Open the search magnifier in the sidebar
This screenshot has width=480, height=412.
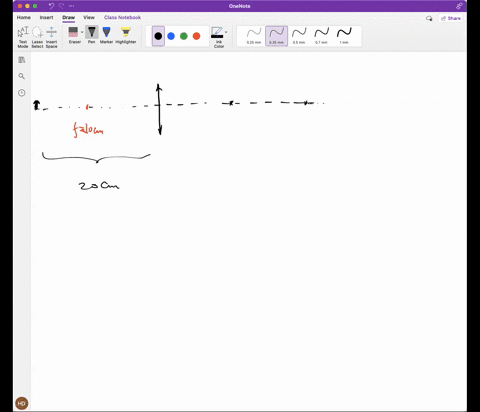22,76
